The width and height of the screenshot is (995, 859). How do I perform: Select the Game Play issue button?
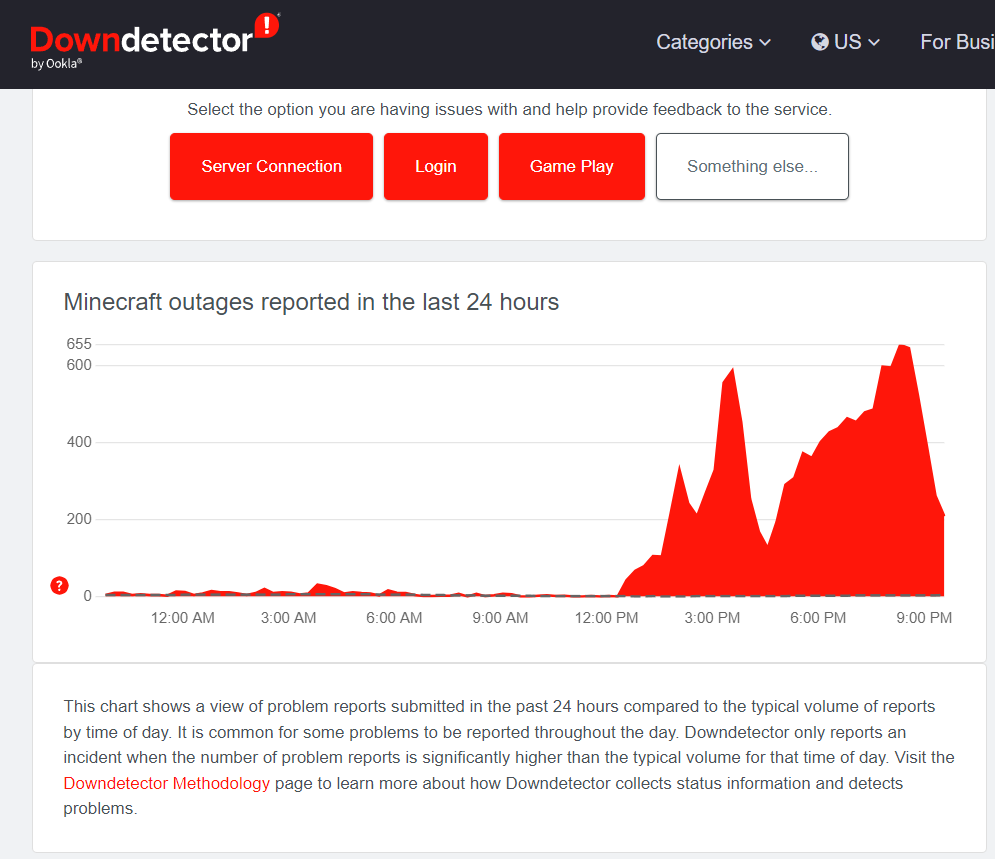click(x=571, y=167)
